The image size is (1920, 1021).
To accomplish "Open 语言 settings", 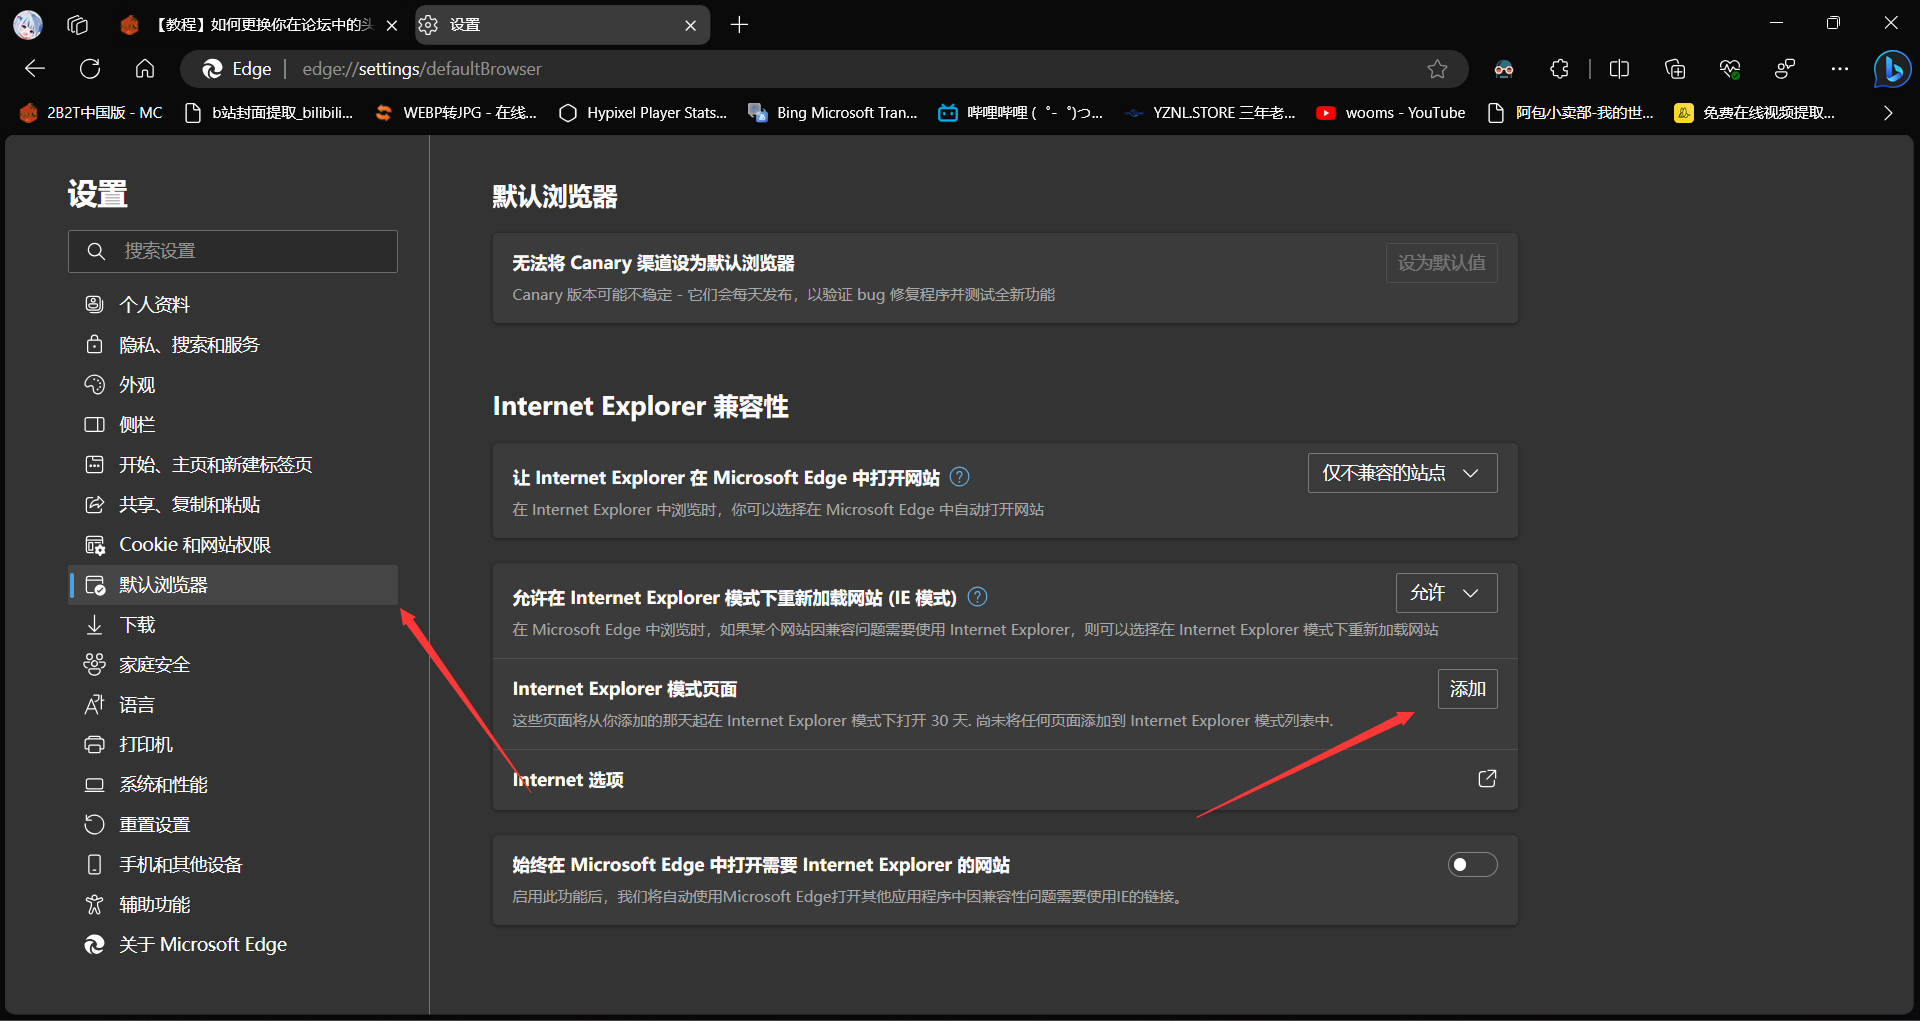I will [x=233, y=705].
